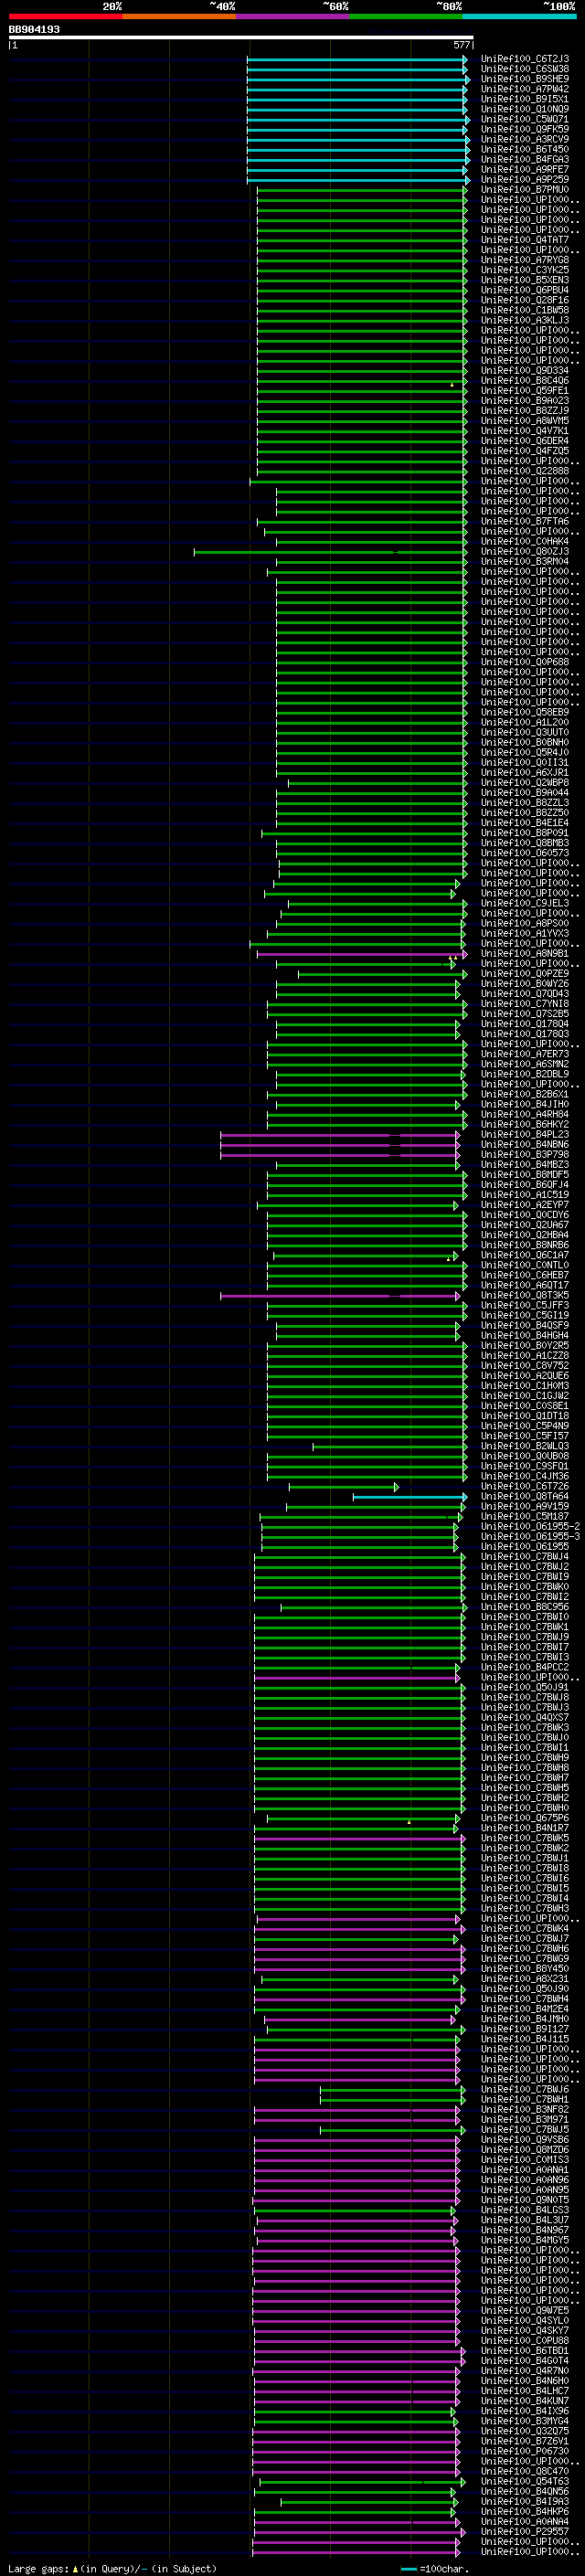Select hit label UniRef100_B3NF82
This screenshot has height=2576, width=585.
525,2109
